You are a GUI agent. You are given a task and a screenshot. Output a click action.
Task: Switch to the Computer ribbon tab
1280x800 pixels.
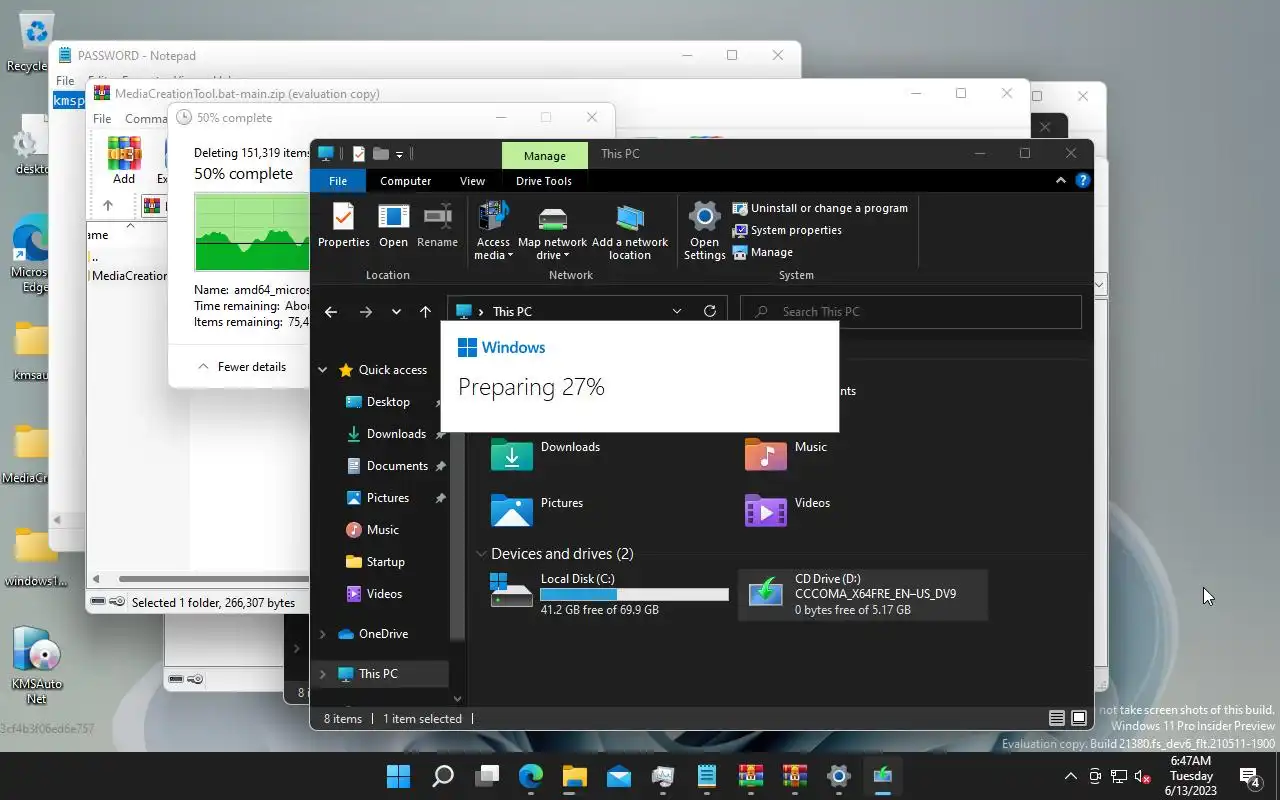click(x=405, y=181)
